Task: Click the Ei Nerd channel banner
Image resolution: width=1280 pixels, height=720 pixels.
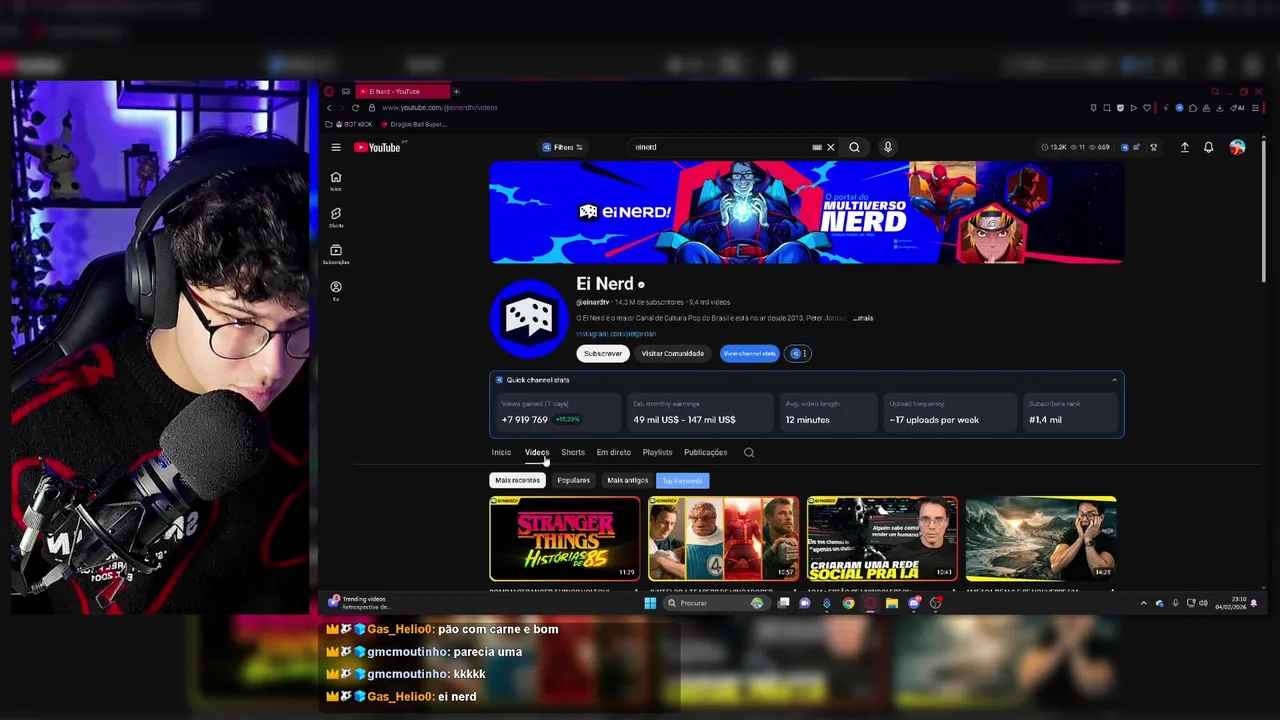Action: pos(806,212)
